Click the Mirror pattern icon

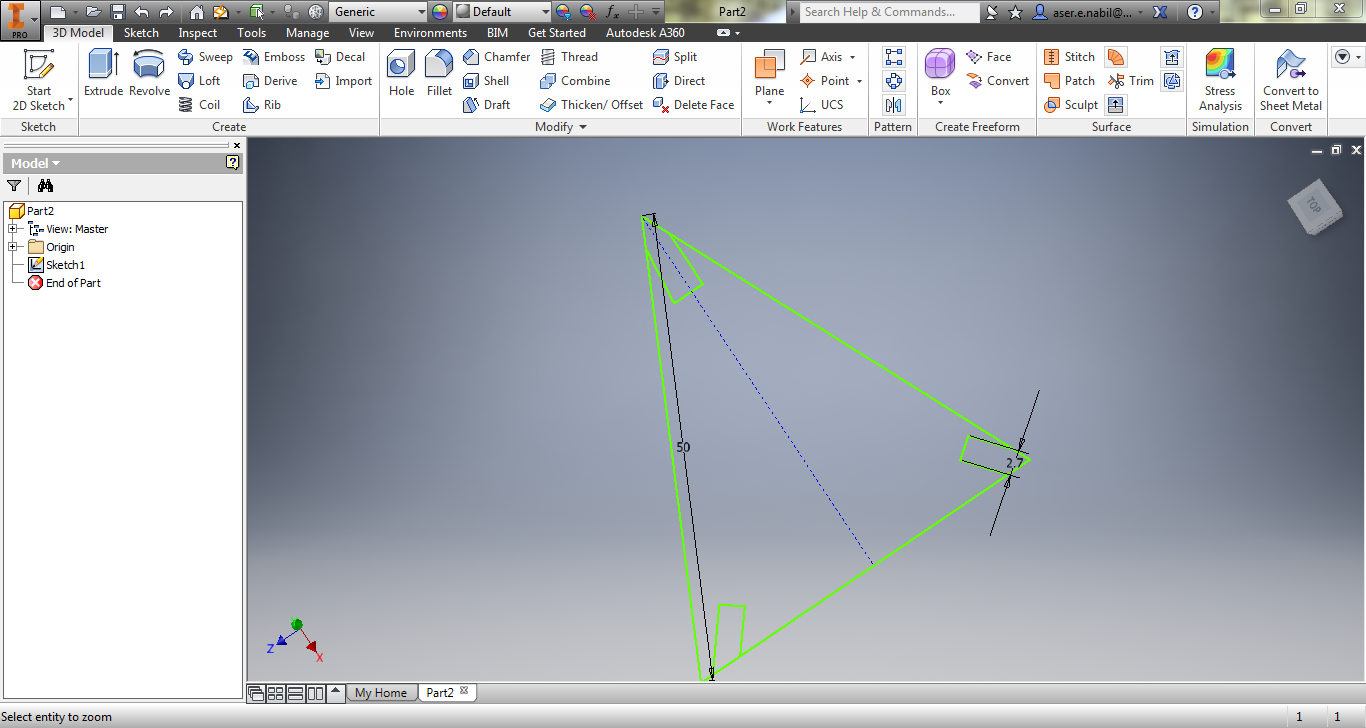[894, 105]
